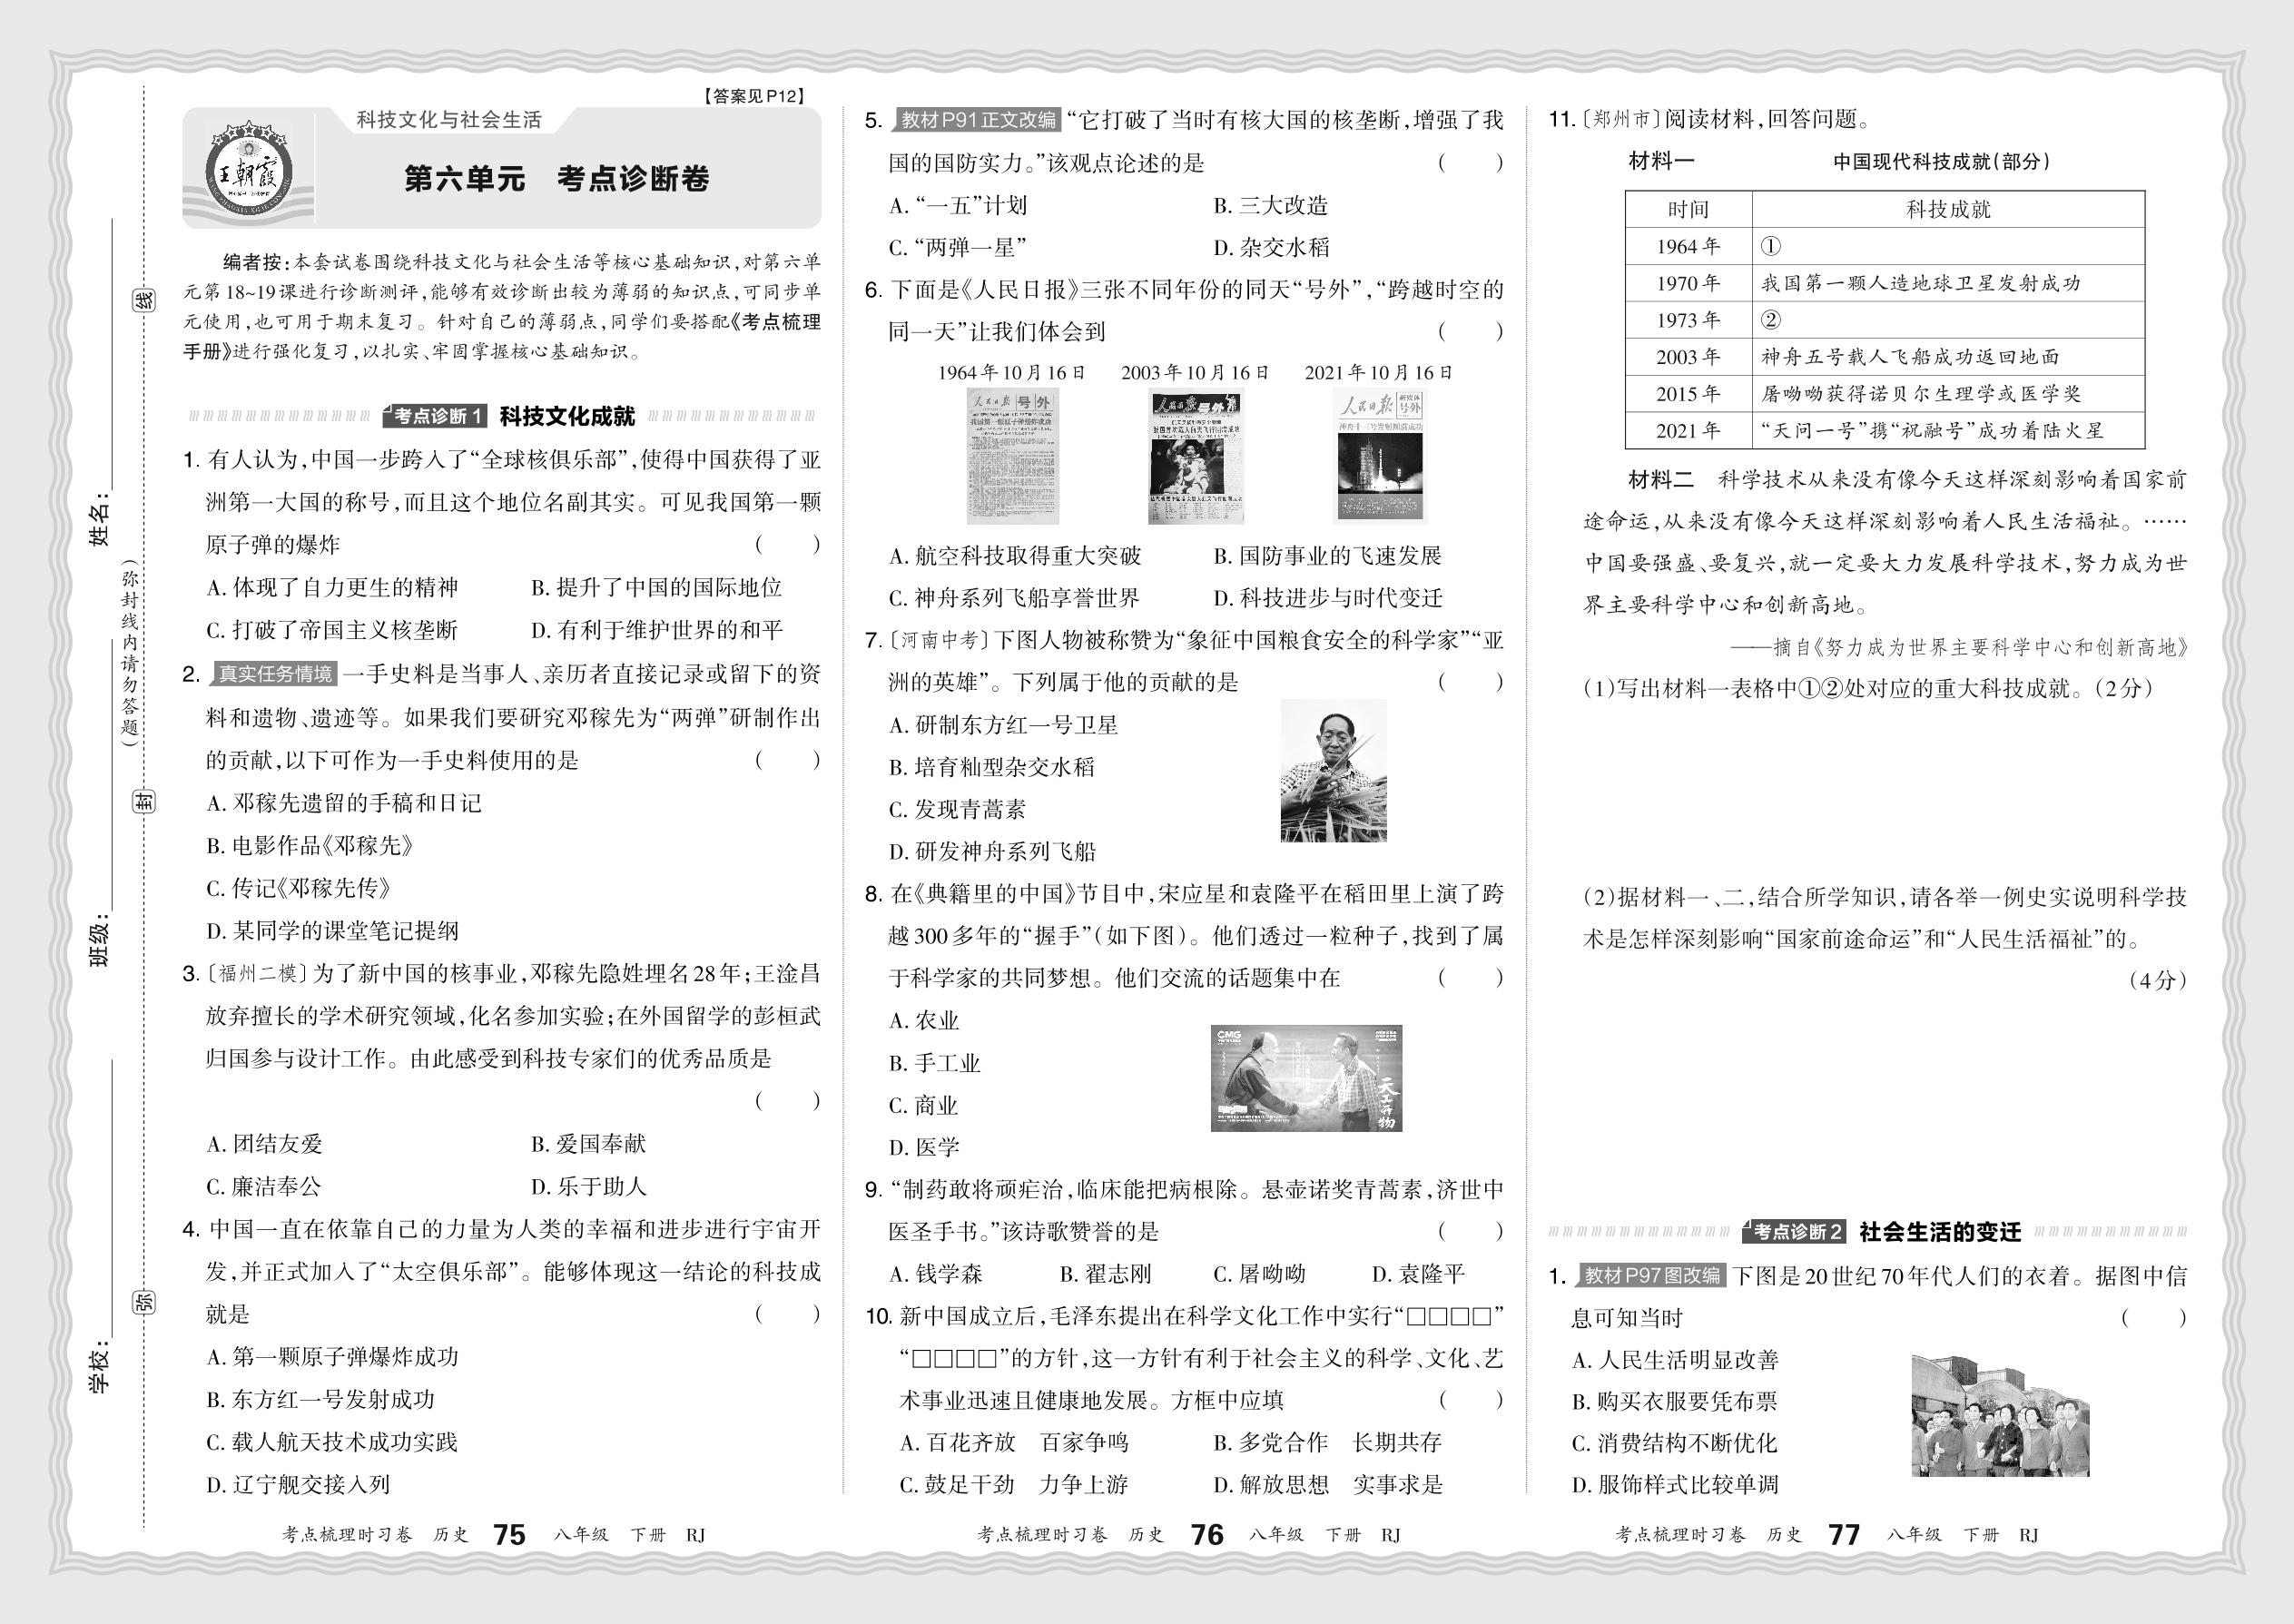Click the 教材P91正文改编 tag

coord(976,120)
